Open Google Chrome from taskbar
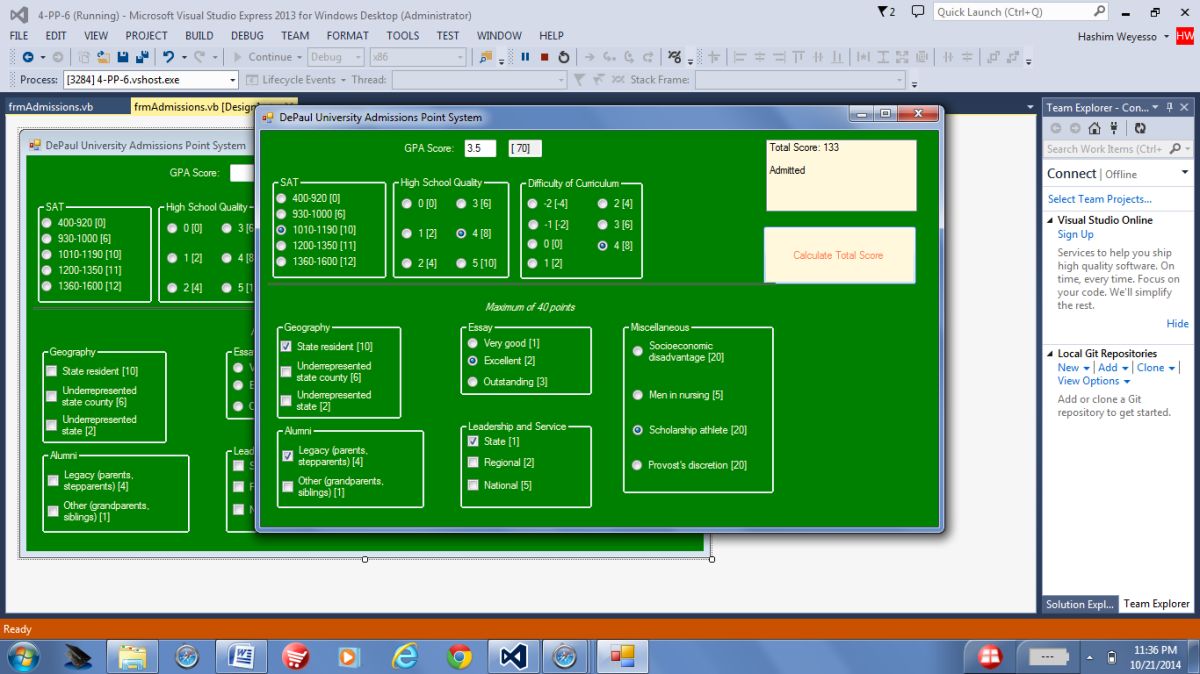Viewport: 1200px width, 674px height. pyautogui.click(x=460, y=656)
